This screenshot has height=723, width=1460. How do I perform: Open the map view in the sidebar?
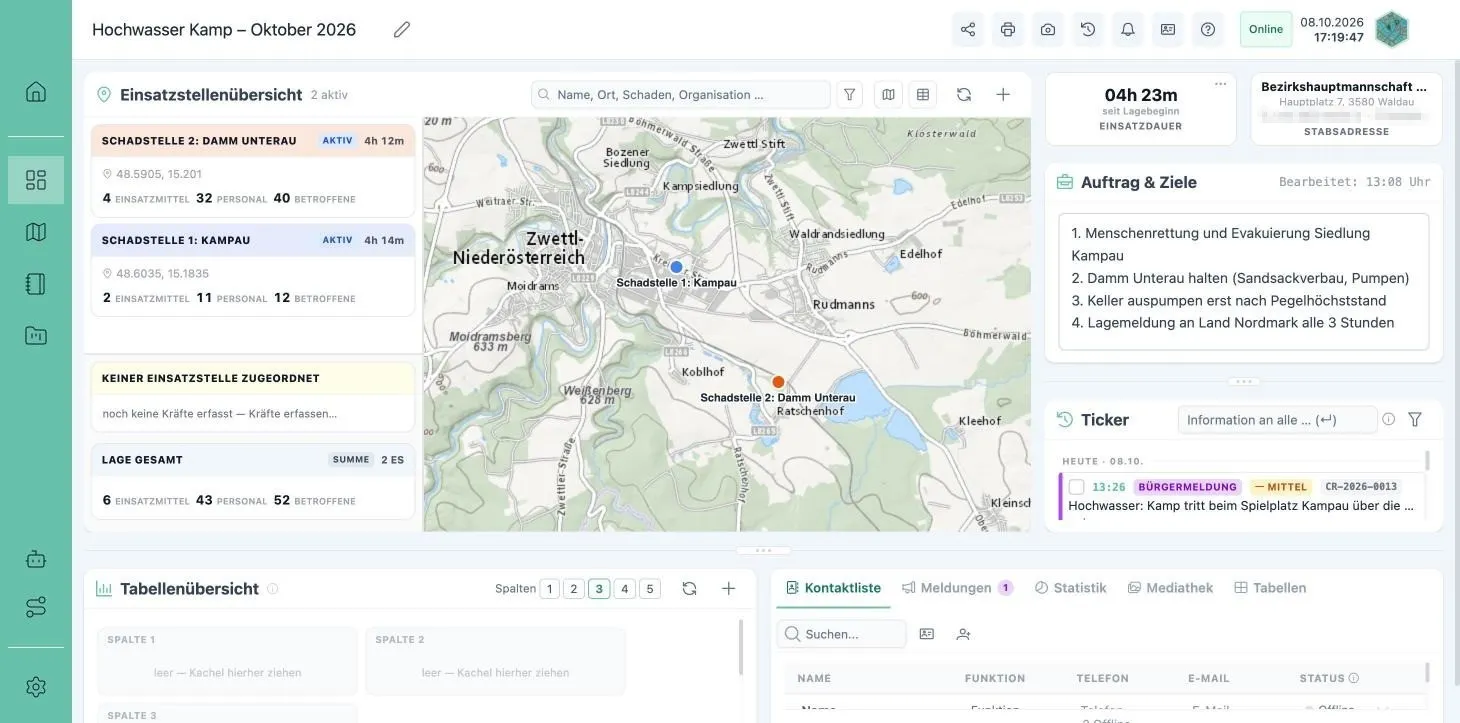pyautogui.click(x=36, y=232)
